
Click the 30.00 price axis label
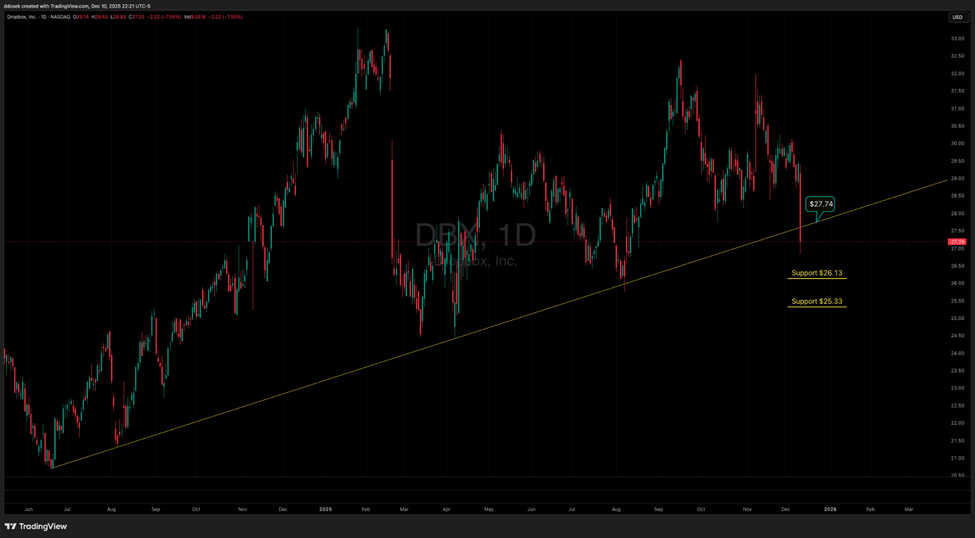[x=956, y=143]
